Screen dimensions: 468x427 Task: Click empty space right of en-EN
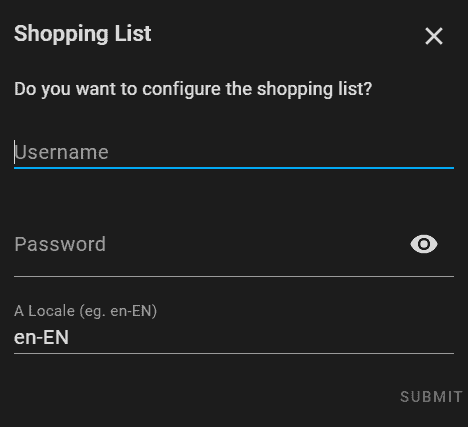point(262,337)
